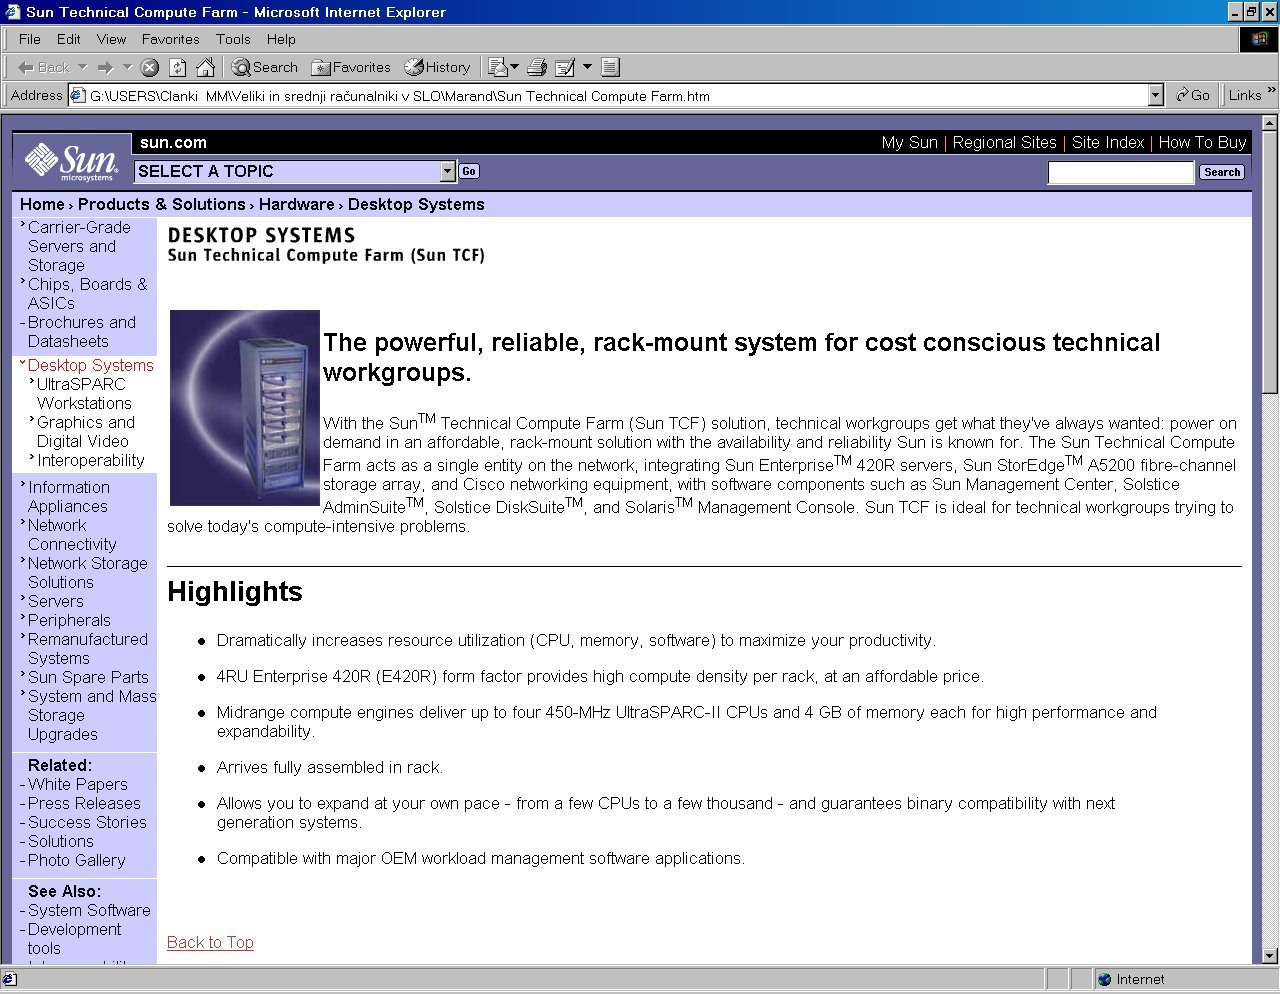Open Information Appliances link

[x=69, y=496]
